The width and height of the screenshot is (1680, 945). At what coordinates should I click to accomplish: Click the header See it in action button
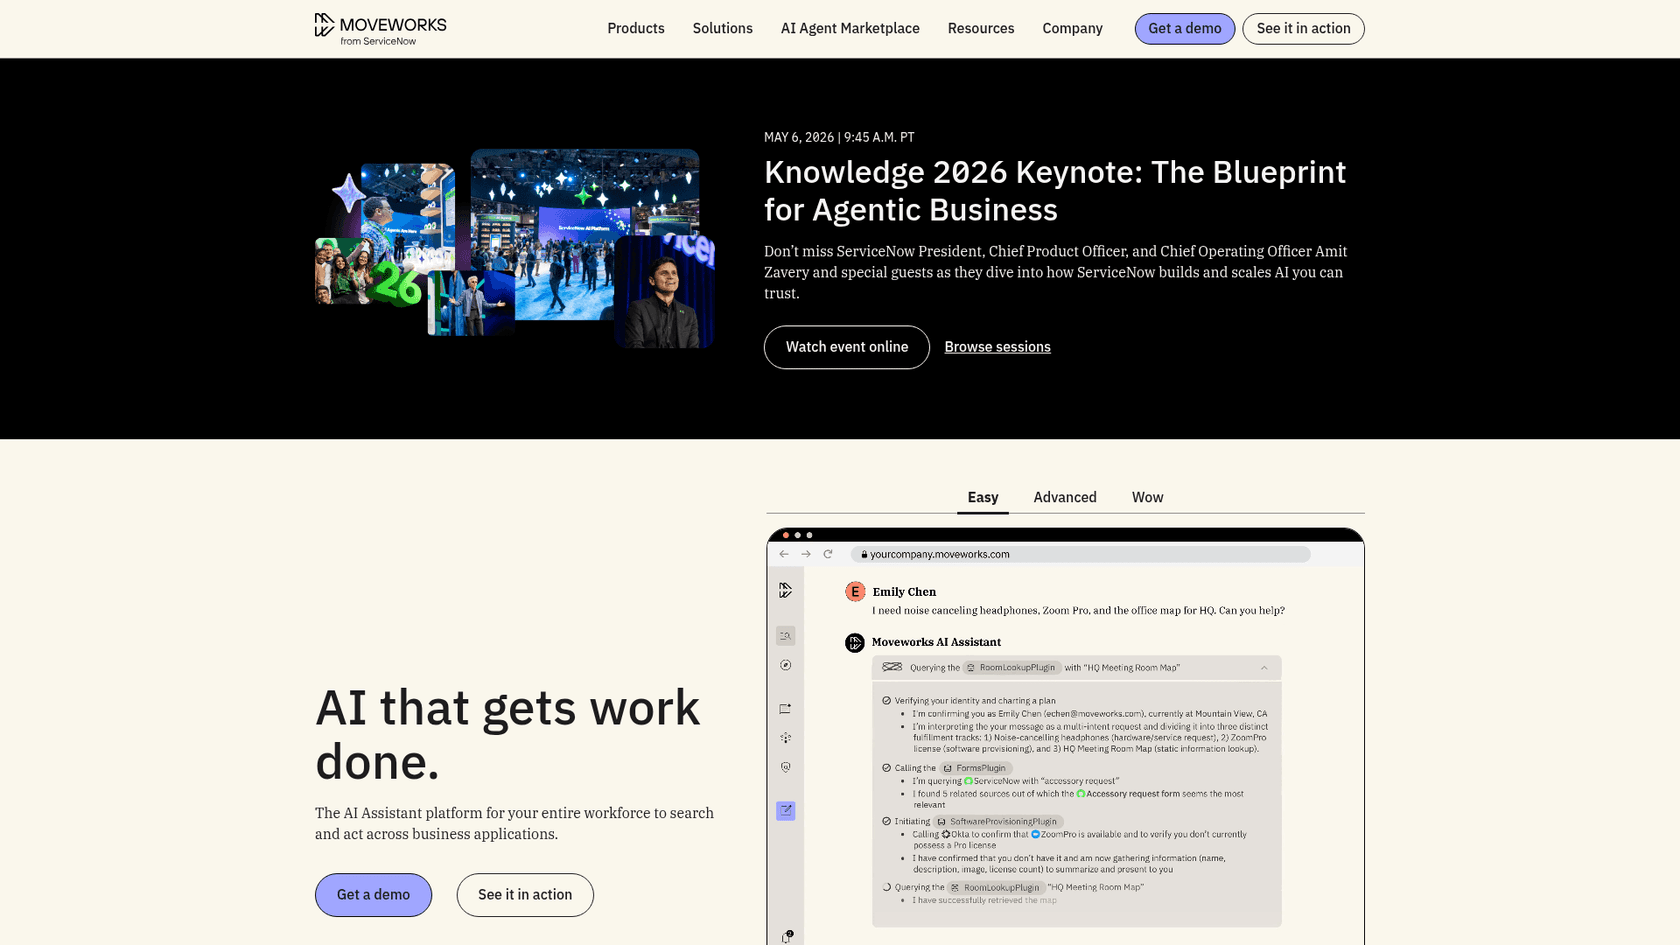[x=1303, y=29]
